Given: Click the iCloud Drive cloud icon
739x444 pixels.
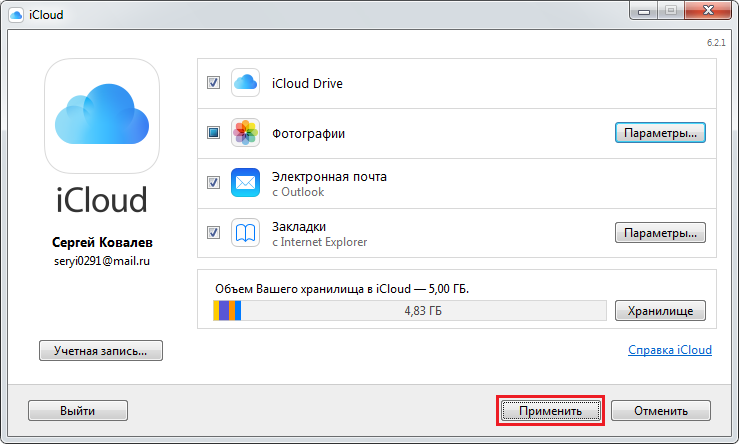Looking at the screenshot, I should tap(245, 83).
